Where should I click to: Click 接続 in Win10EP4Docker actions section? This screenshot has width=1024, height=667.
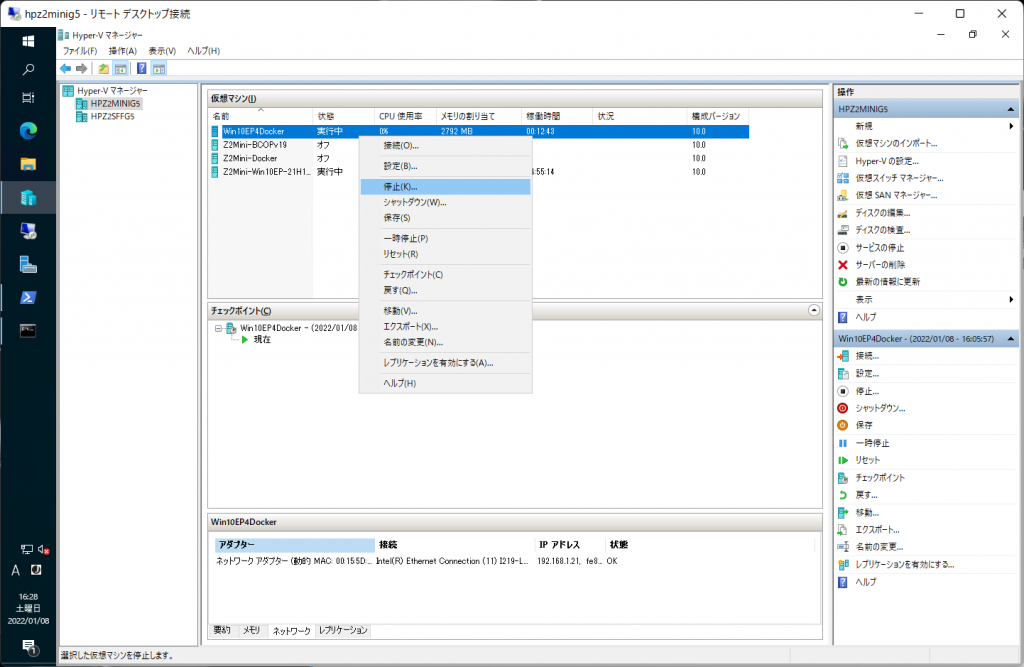(x=867, y=356)
